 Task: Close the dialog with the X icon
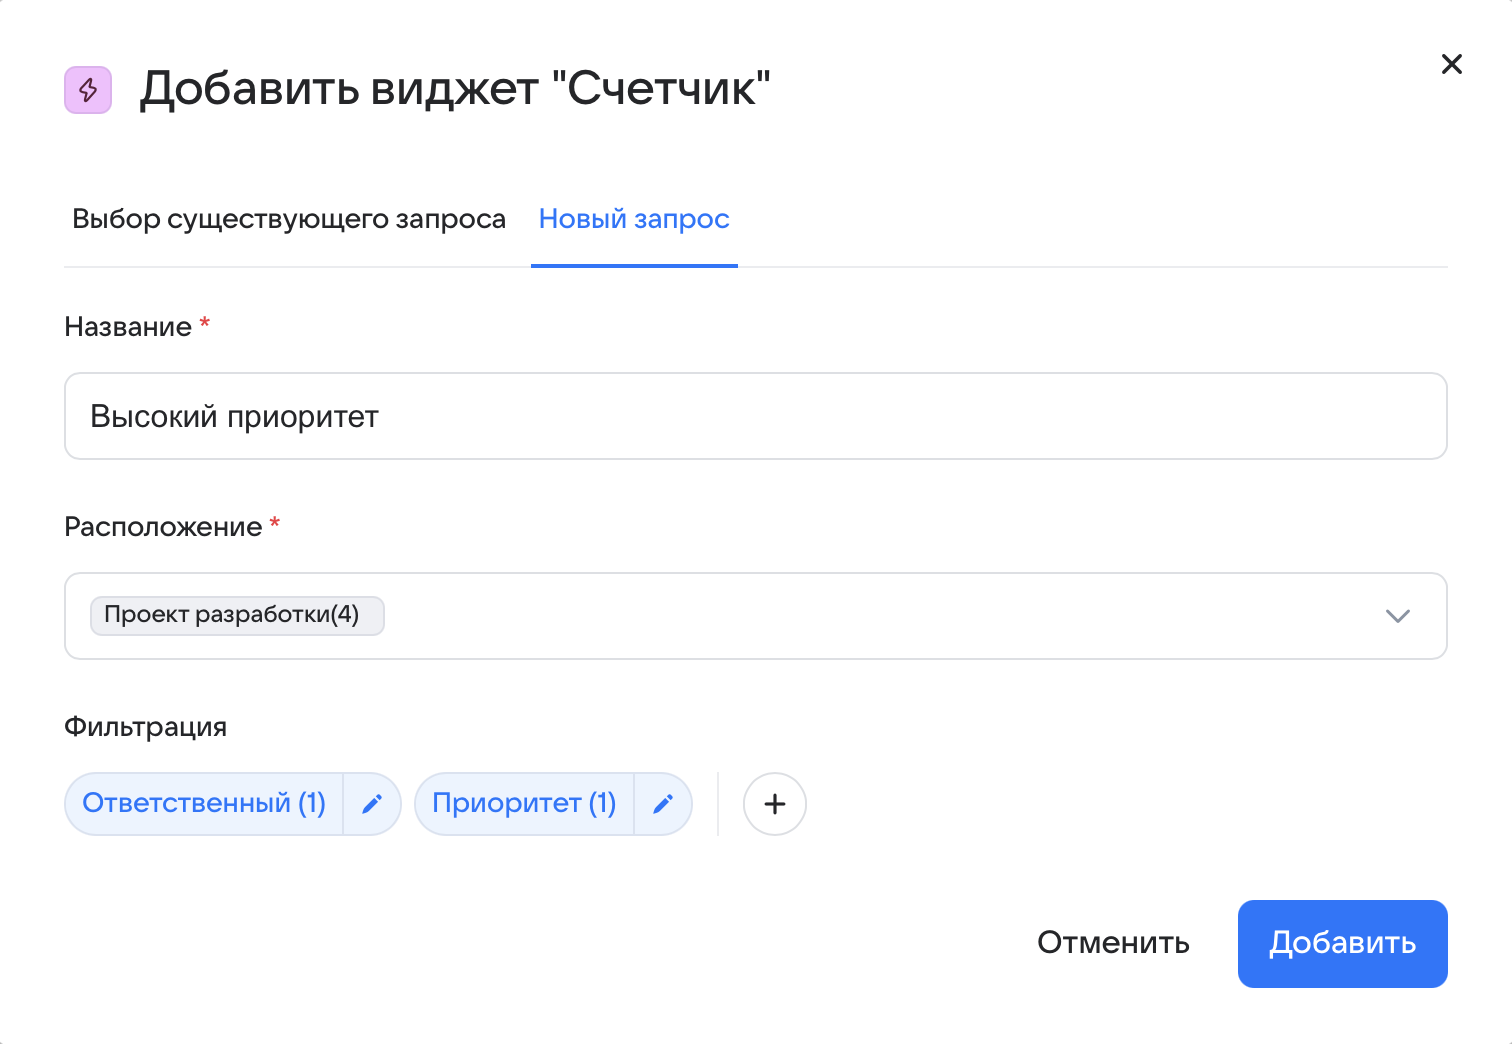[x=1452, y=64]
